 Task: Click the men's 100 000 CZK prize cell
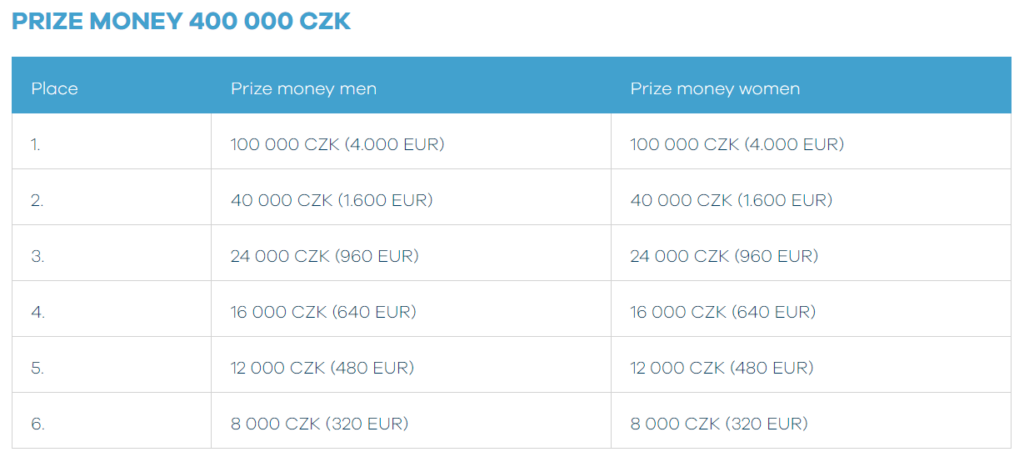pyautogui.click(x=337, y=144)
